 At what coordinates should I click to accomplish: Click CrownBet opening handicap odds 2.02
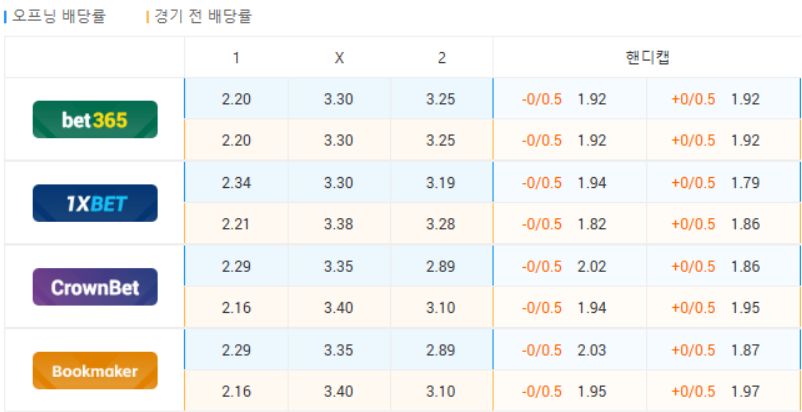click(592, 267)
